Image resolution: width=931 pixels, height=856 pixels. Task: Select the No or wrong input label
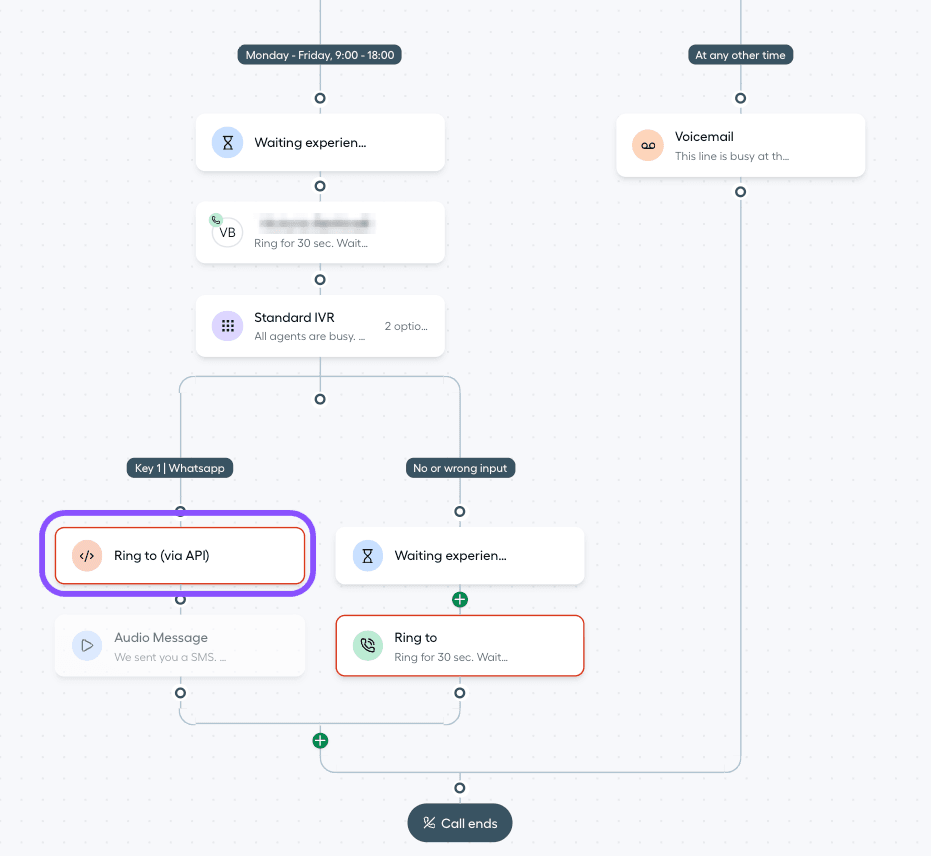pos(460,468)
